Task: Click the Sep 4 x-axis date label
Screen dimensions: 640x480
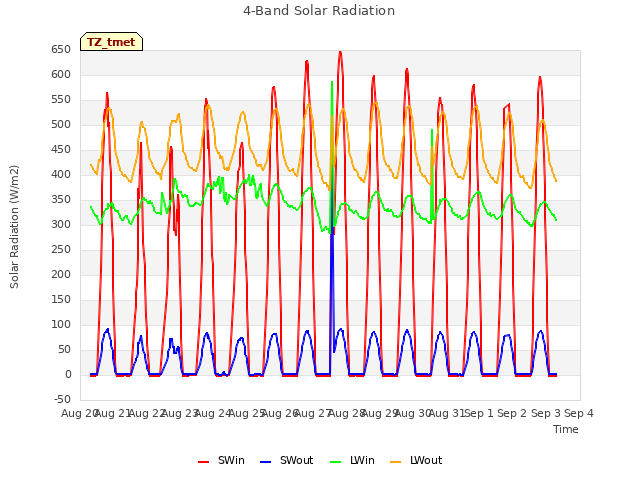Action: coord(579,413)
